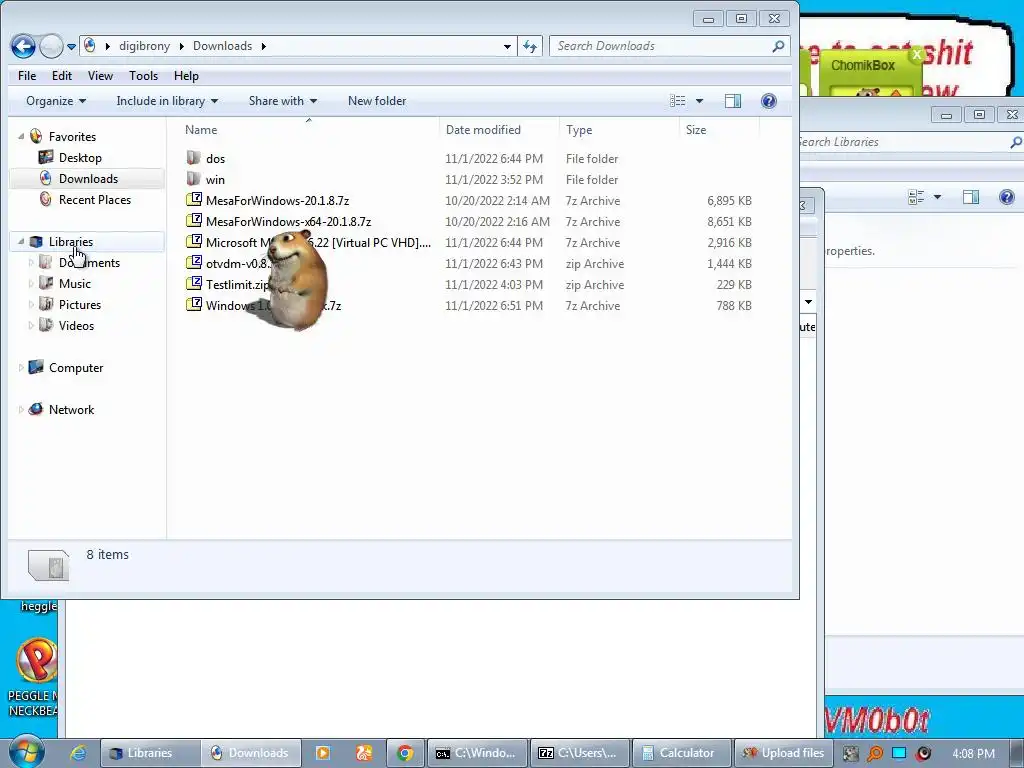1024x768 pixels.
Task: Expand the Network tree node
Action: pyautogui.click(x=21, y=409)
